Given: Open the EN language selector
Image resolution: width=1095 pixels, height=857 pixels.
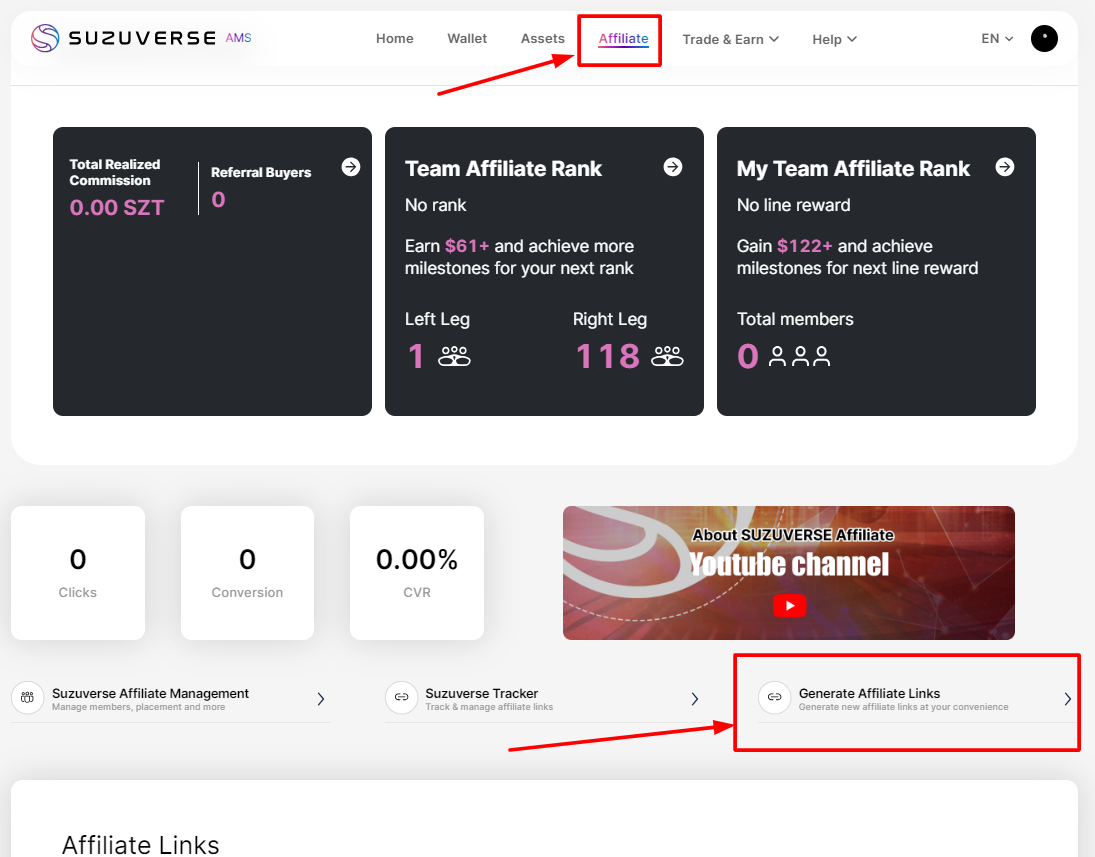Looking at the screenshot, I should coord(997,39).
